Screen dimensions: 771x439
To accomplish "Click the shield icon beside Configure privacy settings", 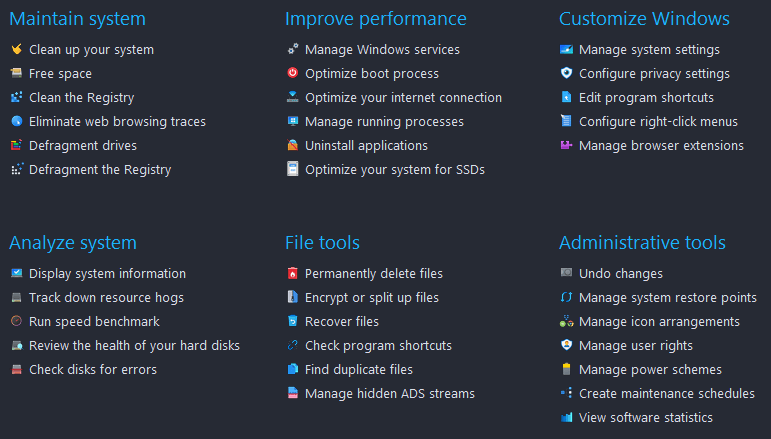I will coord(566,73).
